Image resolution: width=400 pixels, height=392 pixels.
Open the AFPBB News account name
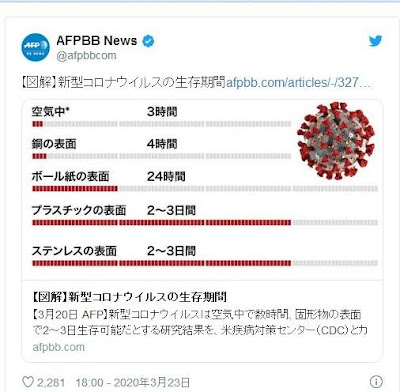[x=97, y=41]
